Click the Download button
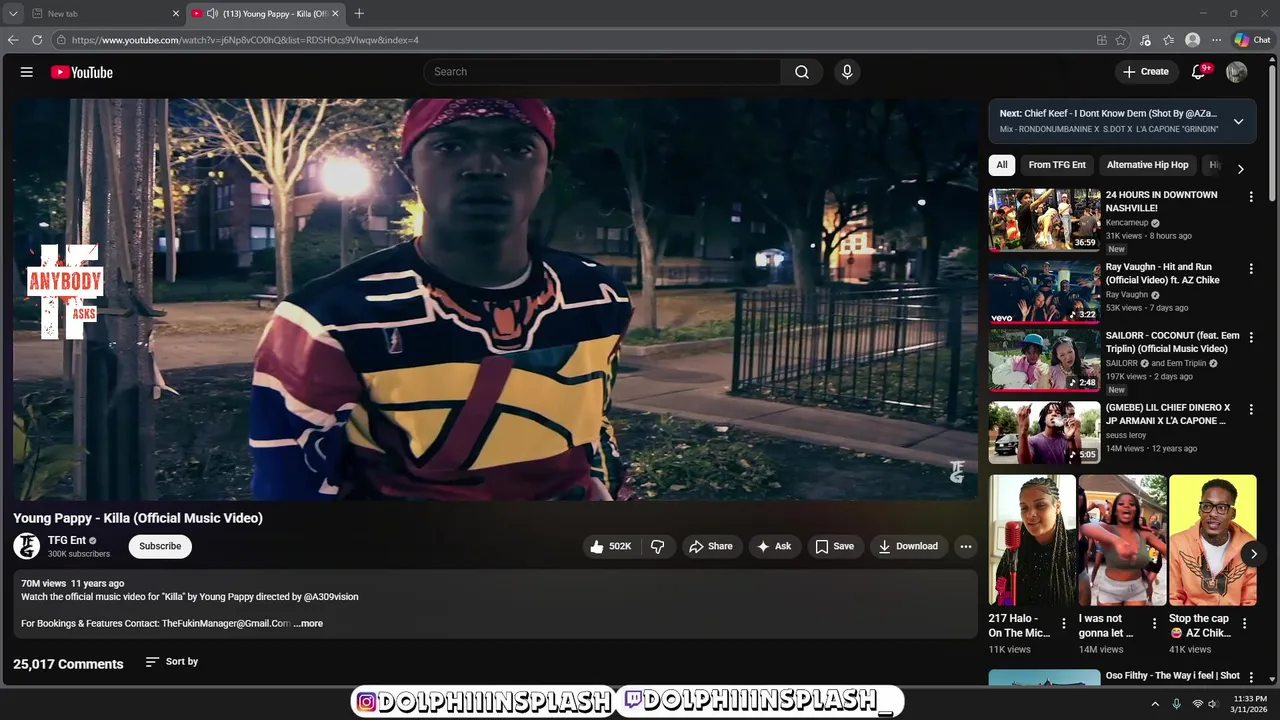 point(908,546)
